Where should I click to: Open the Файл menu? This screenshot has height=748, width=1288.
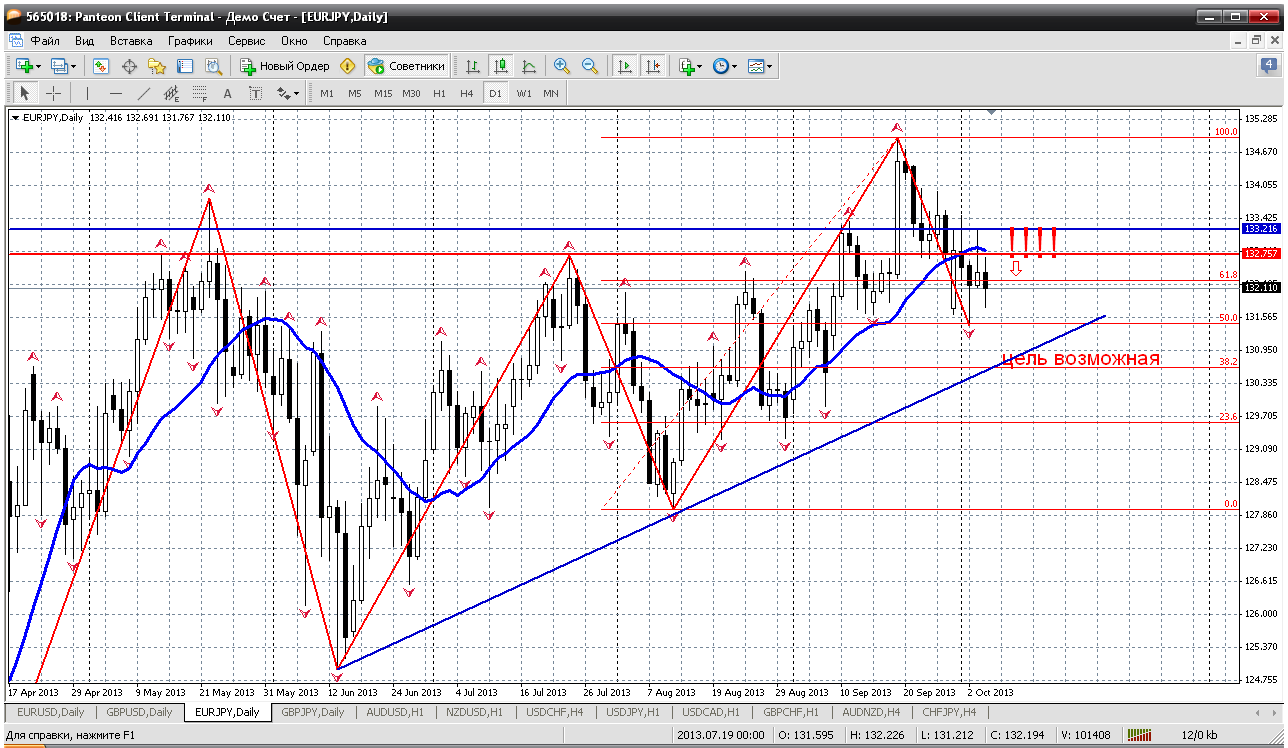pyautogui.click(x=45, y=41)
